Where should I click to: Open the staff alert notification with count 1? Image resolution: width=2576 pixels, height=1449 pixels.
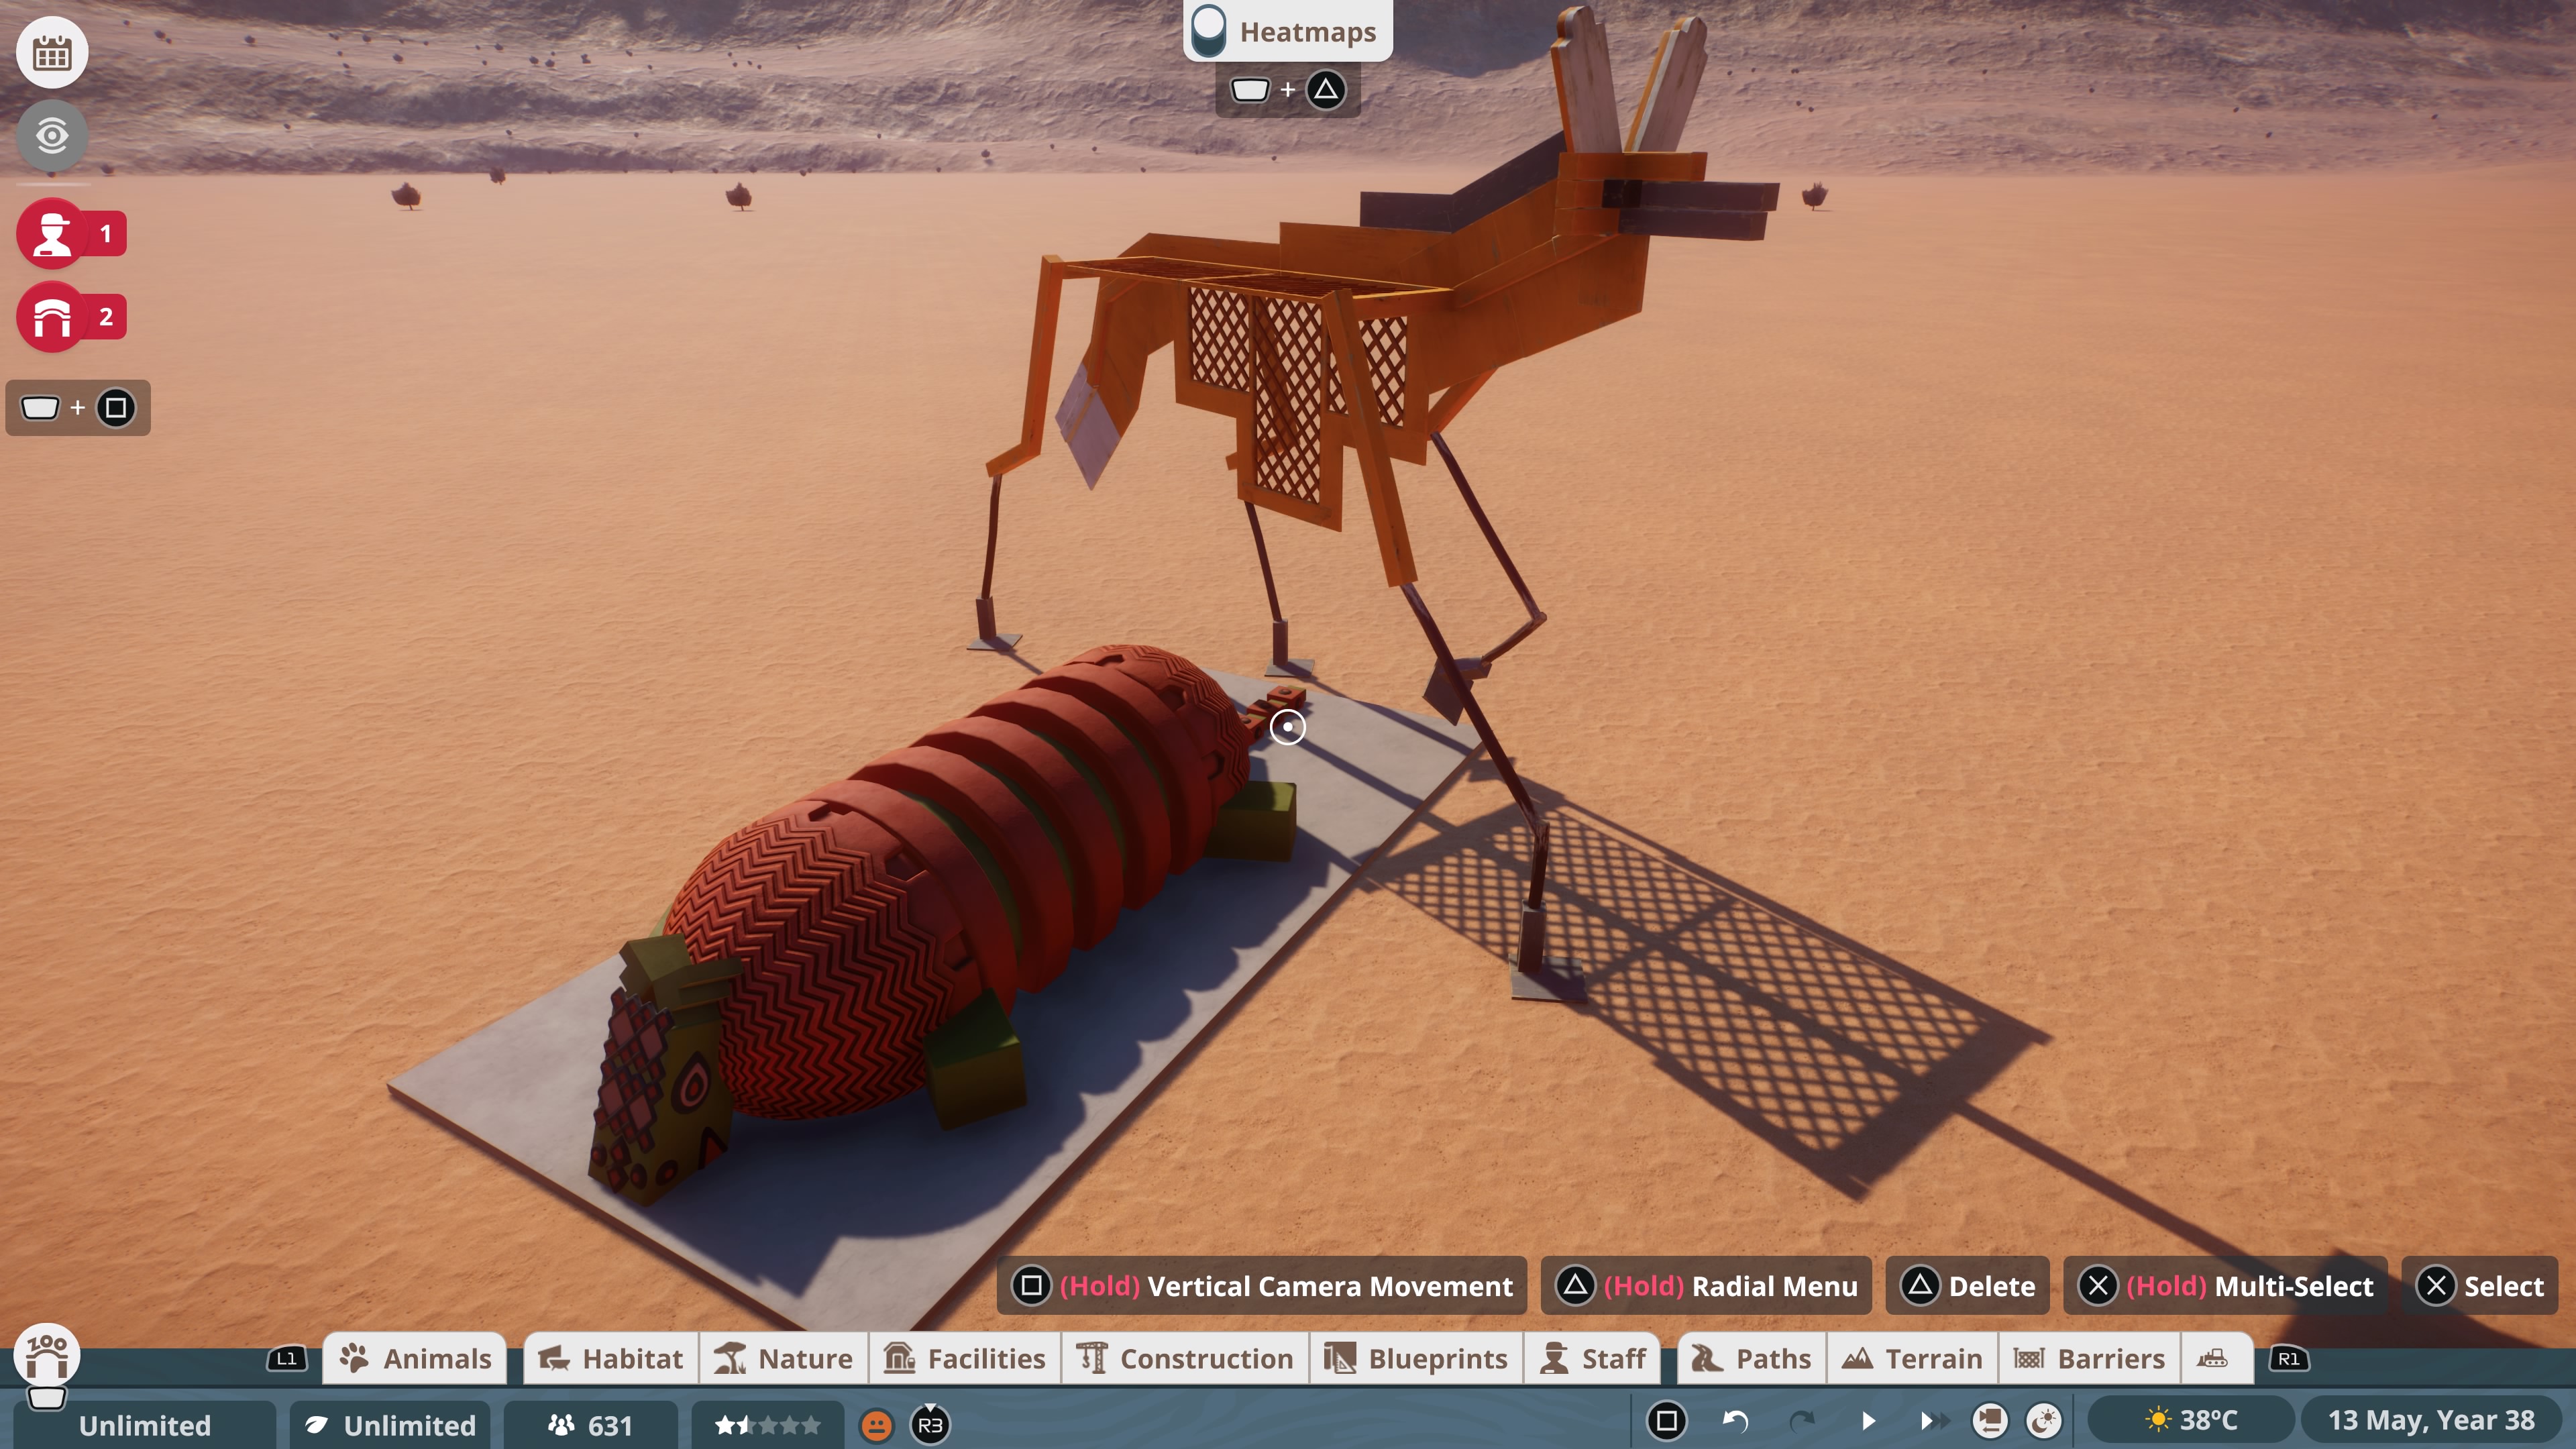(71, 234)
